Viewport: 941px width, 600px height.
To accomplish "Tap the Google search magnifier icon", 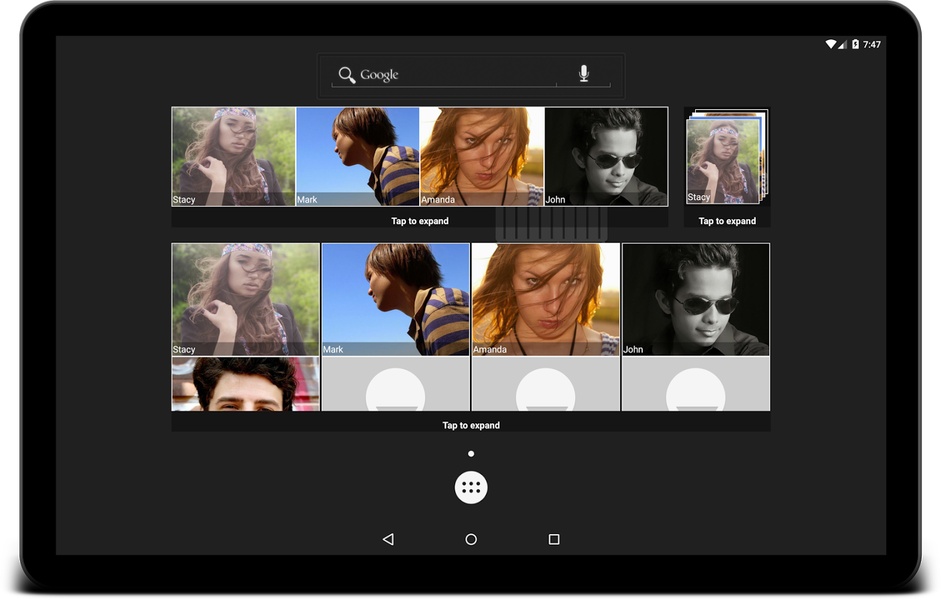I will pos(347,75).
